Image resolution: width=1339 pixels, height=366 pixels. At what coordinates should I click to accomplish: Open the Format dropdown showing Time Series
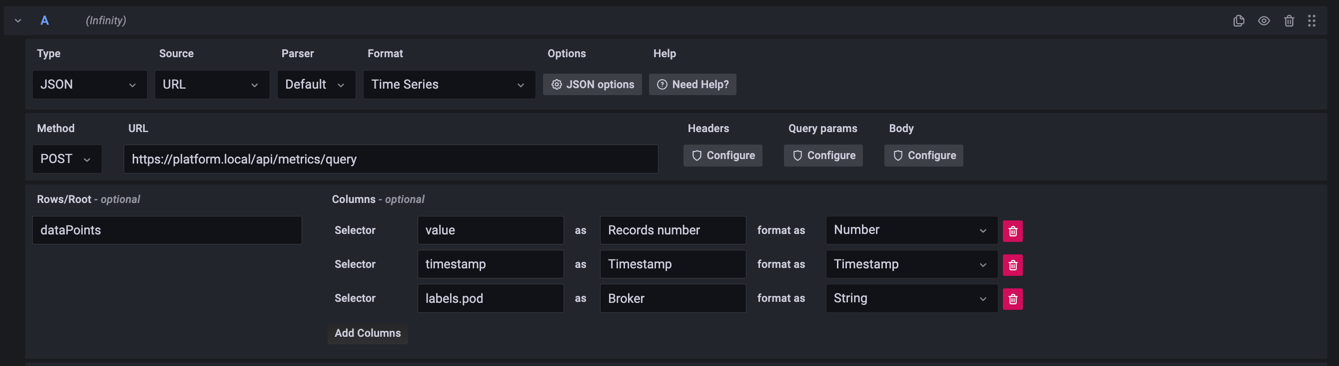(449, 85)
